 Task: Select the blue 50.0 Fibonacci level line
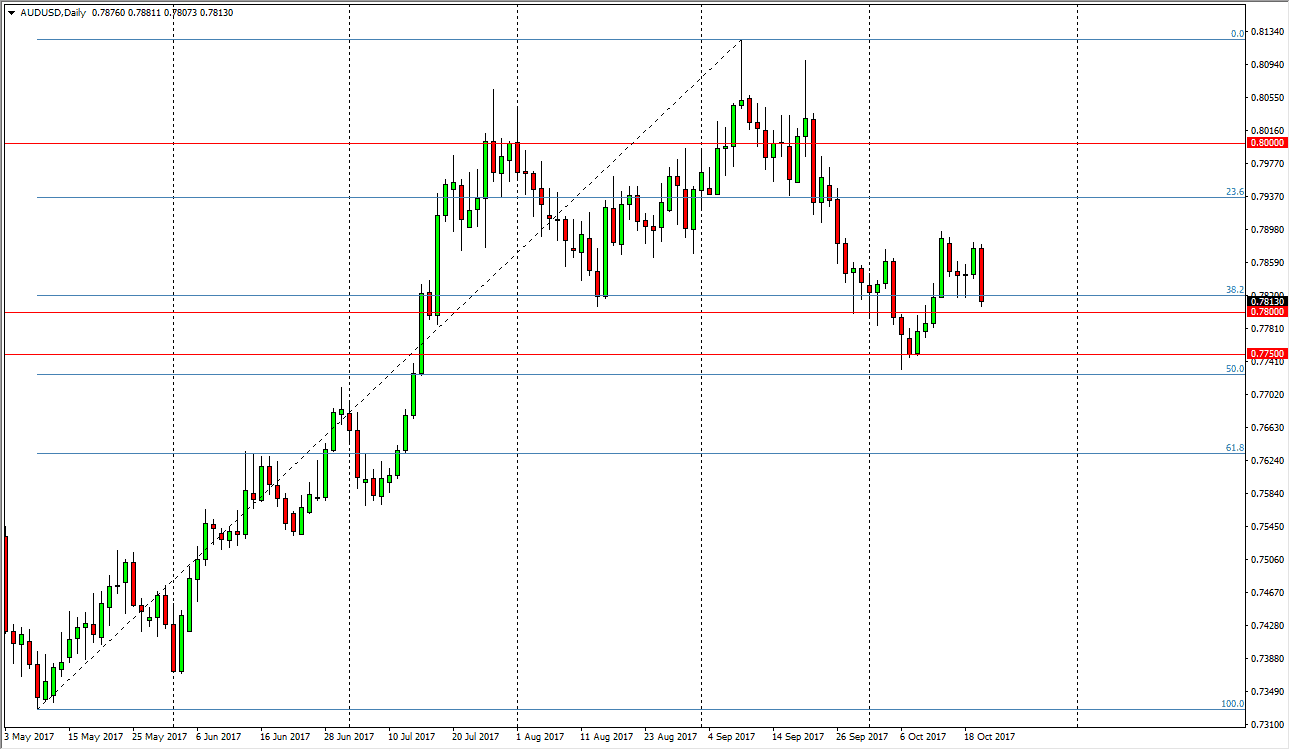pyautogui.click(x=600, y=372)
